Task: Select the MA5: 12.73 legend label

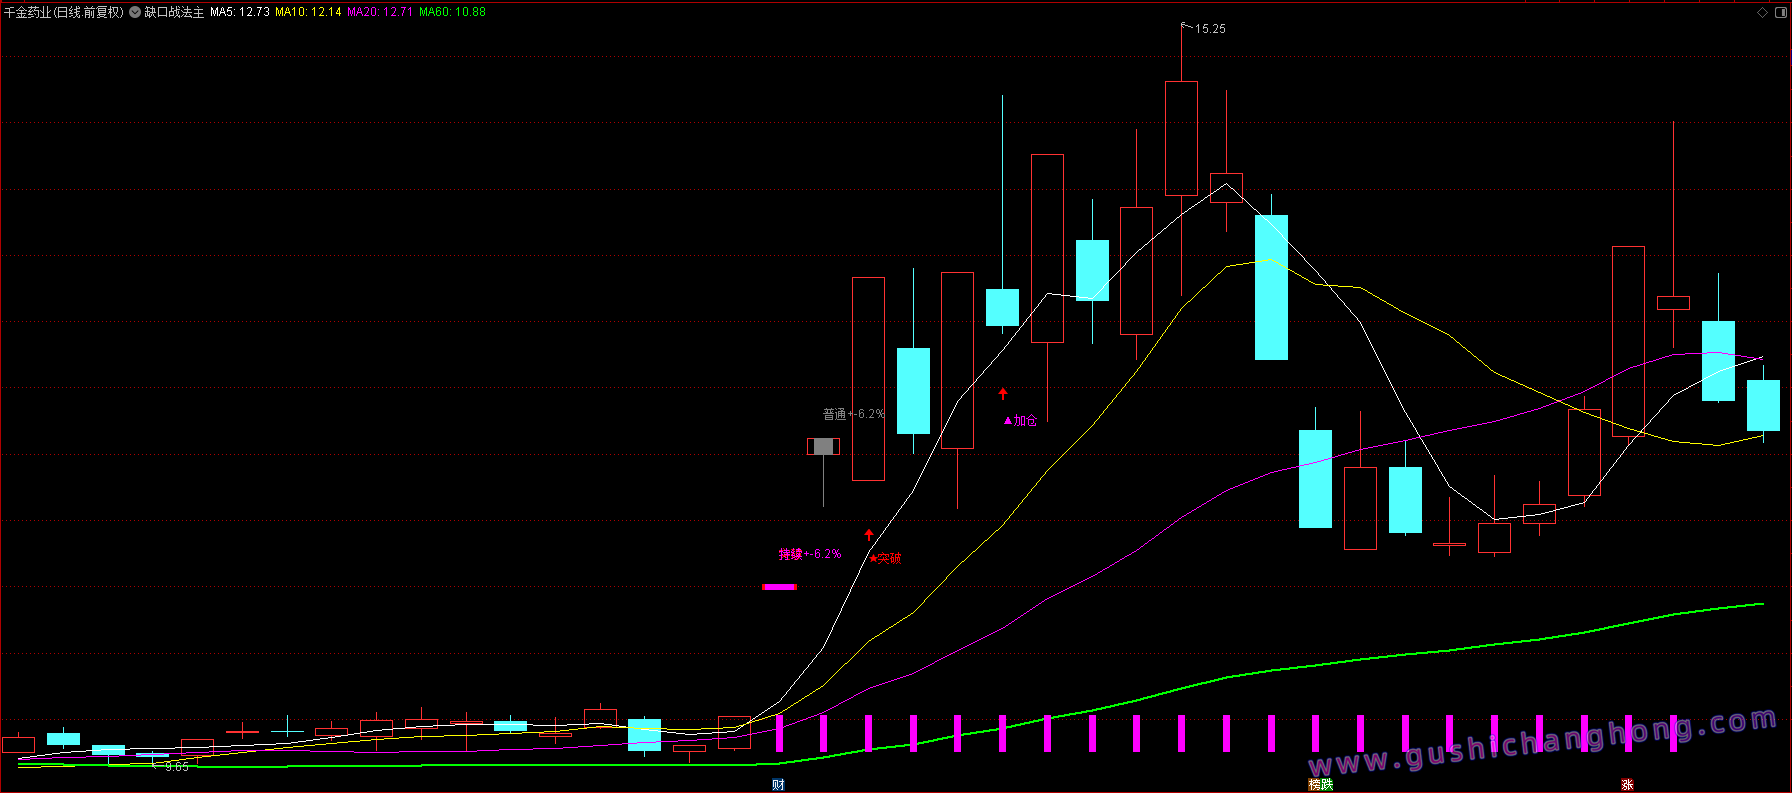Action: (x=240, y=12)
